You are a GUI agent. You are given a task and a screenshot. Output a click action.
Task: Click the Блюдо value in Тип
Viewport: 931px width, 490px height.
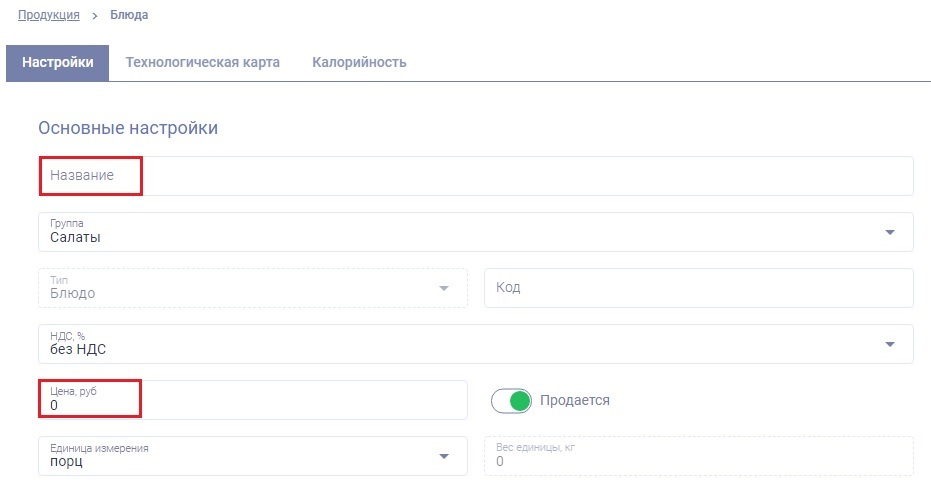click(73, 294)
